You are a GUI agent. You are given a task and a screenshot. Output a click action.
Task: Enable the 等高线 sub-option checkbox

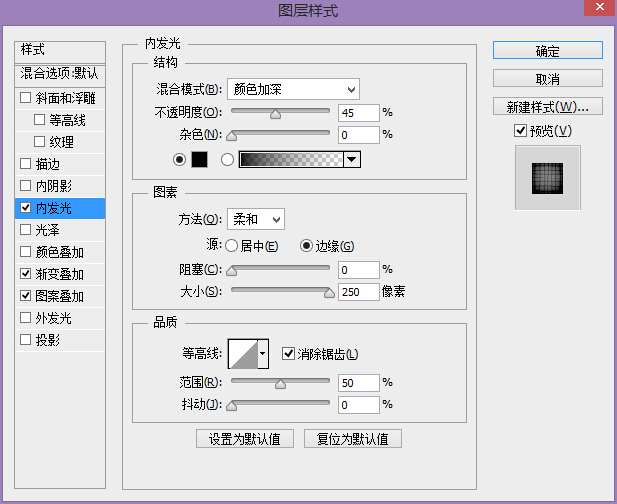coord(39,120)
